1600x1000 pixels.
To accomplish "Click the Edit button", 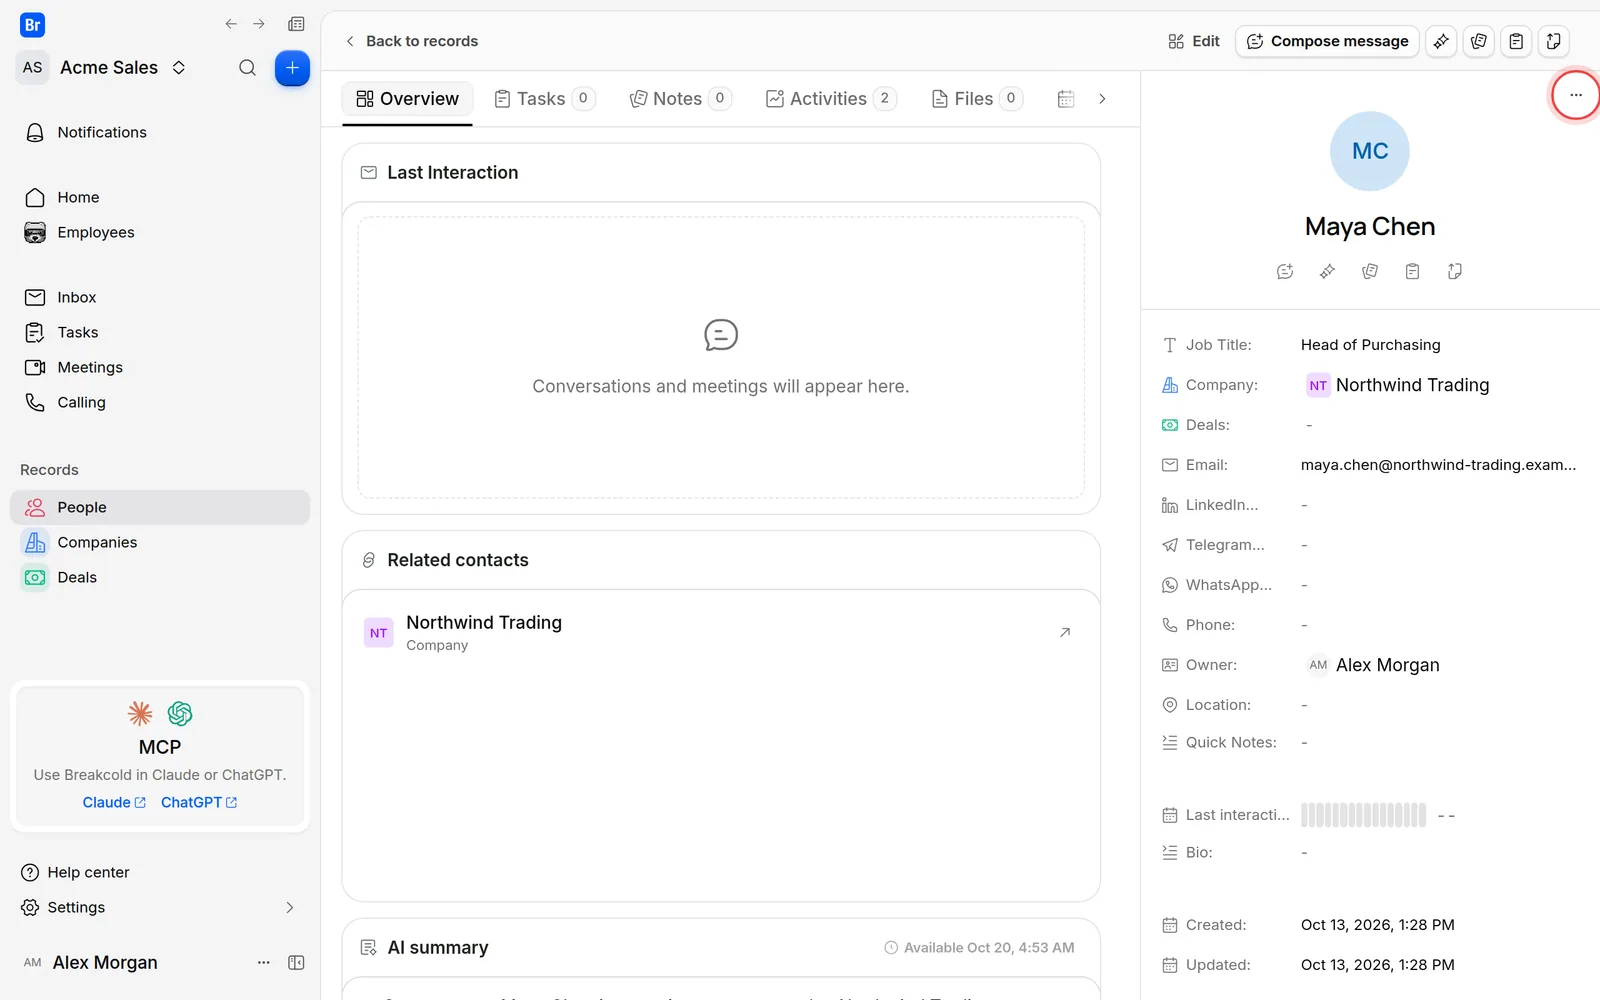I will click(1194, 41).
